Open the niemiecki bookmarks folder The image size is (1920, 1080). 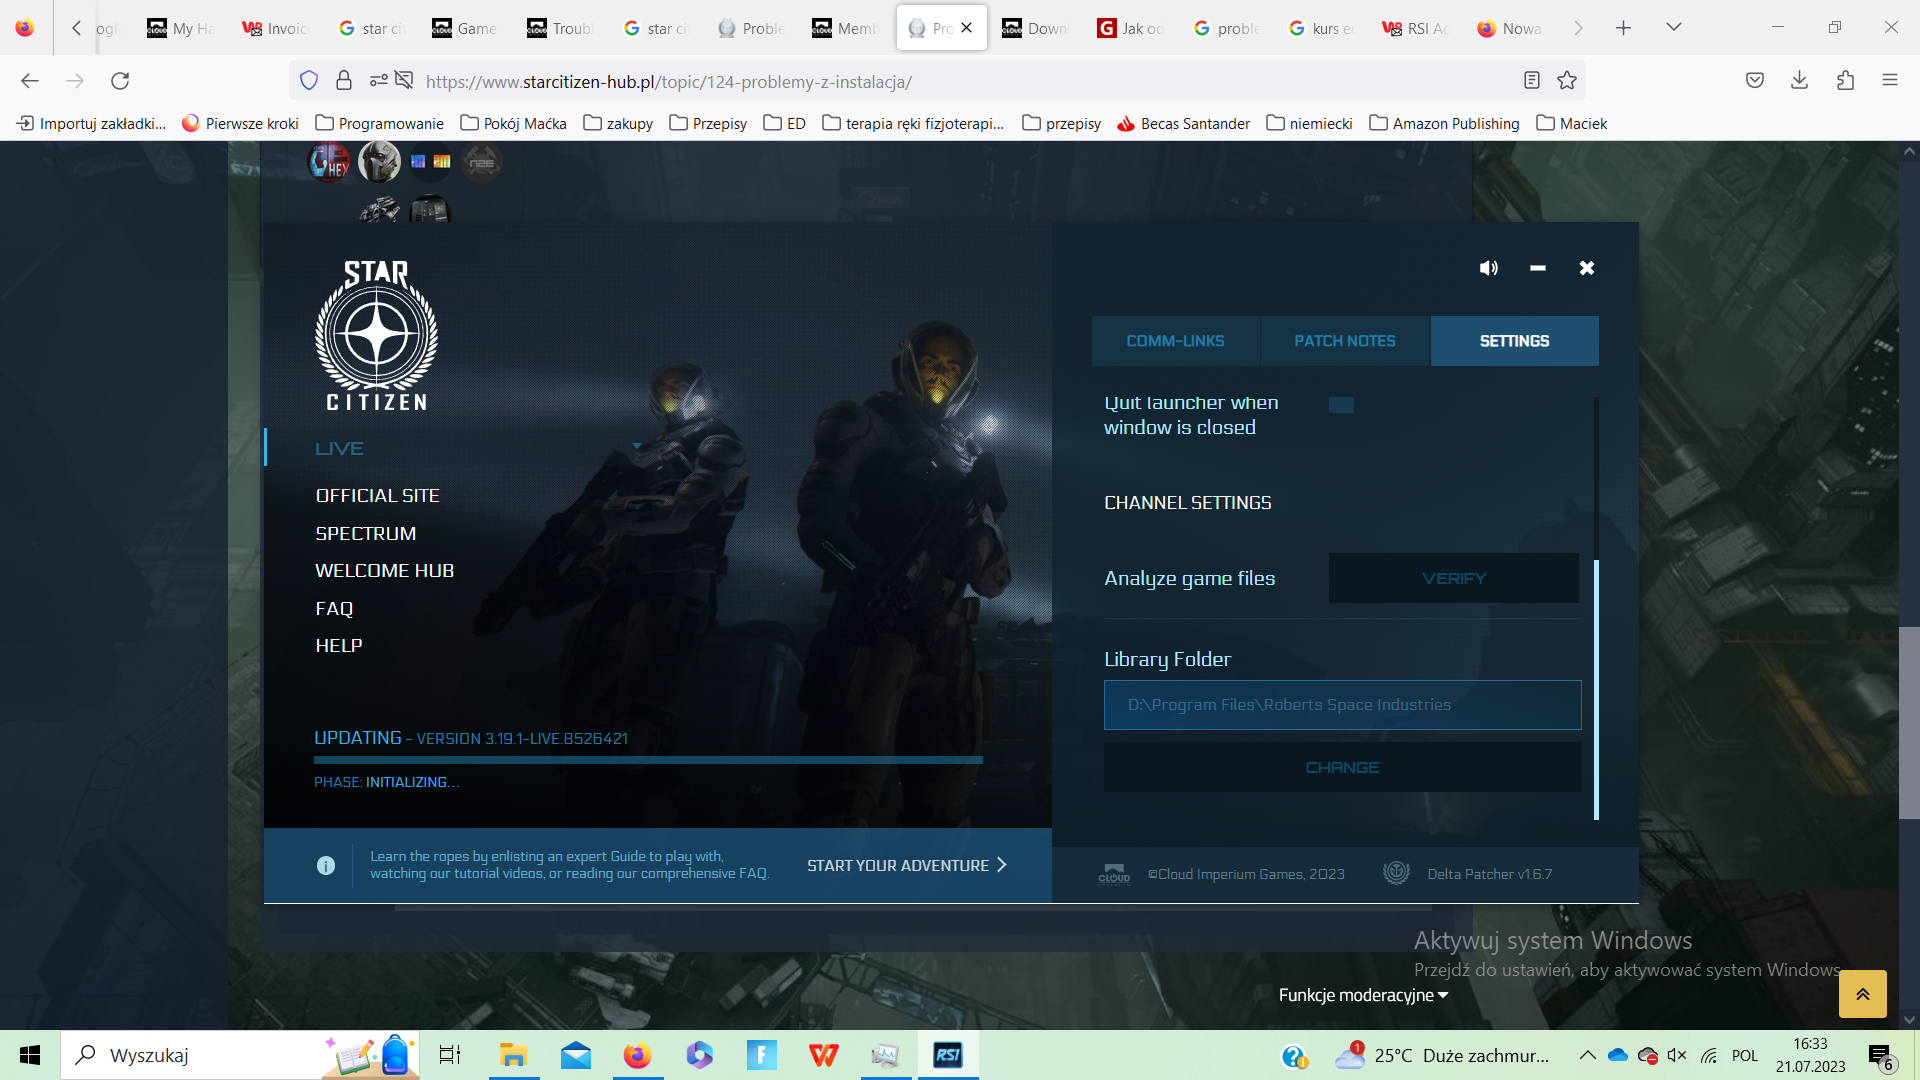point(1309,123)
